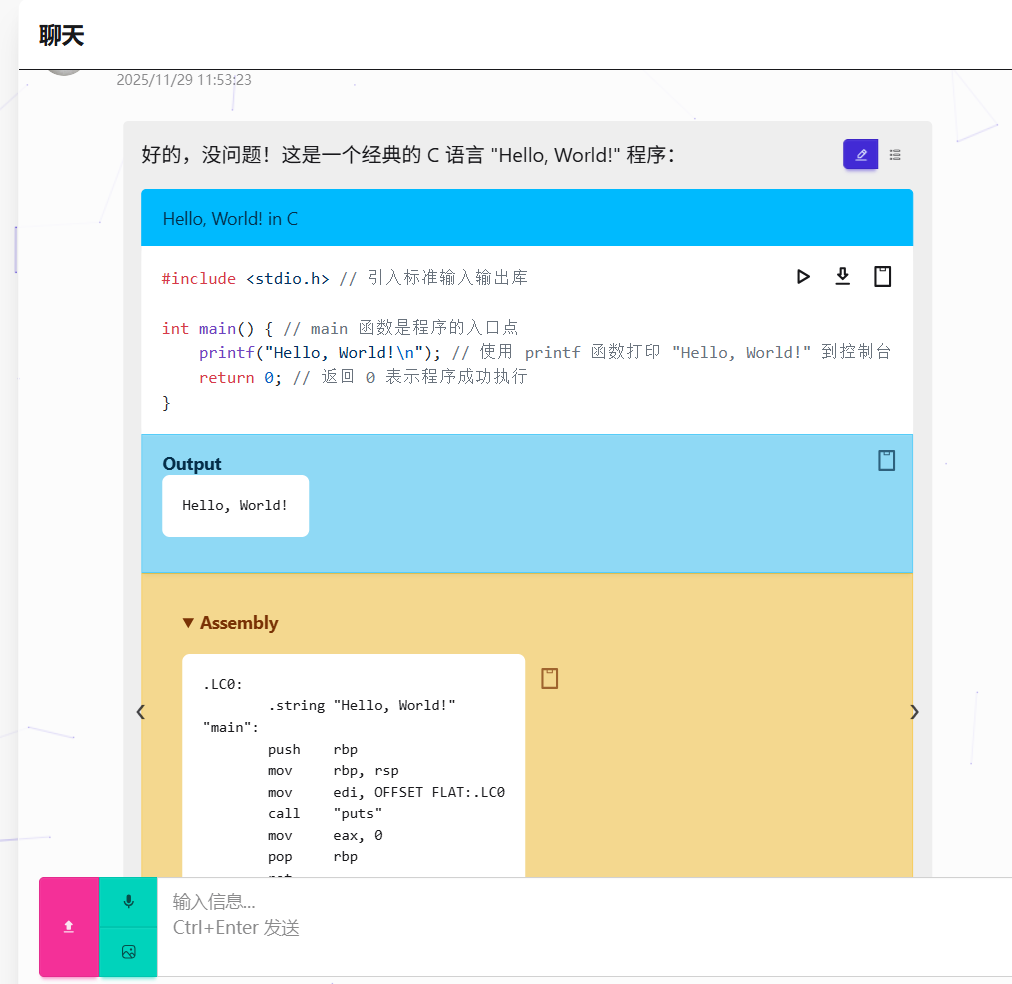This screenshot has width=1012, height=984.
Task: Go to next slide with right chevron
Action: point(914,712)
